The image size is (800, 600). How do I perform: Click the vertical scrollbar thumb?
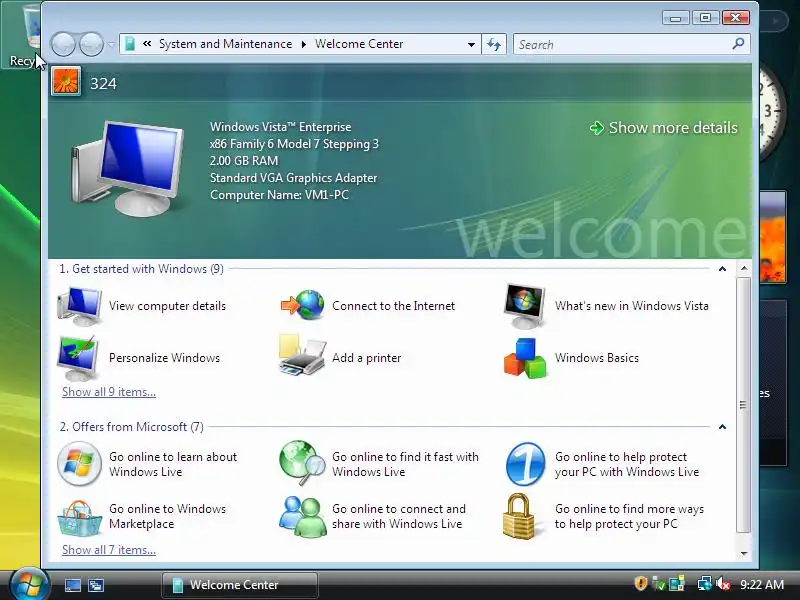[743, 405]
